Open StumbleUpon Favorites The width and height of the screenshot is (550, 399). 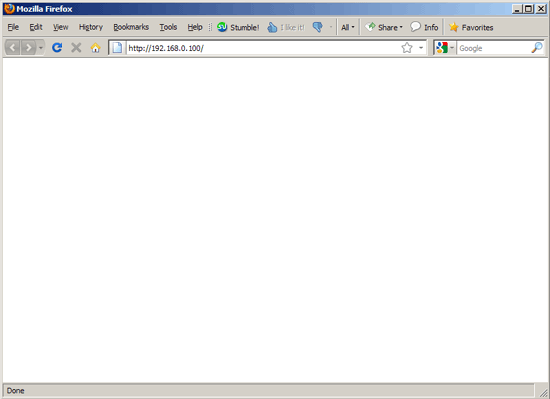471,27
